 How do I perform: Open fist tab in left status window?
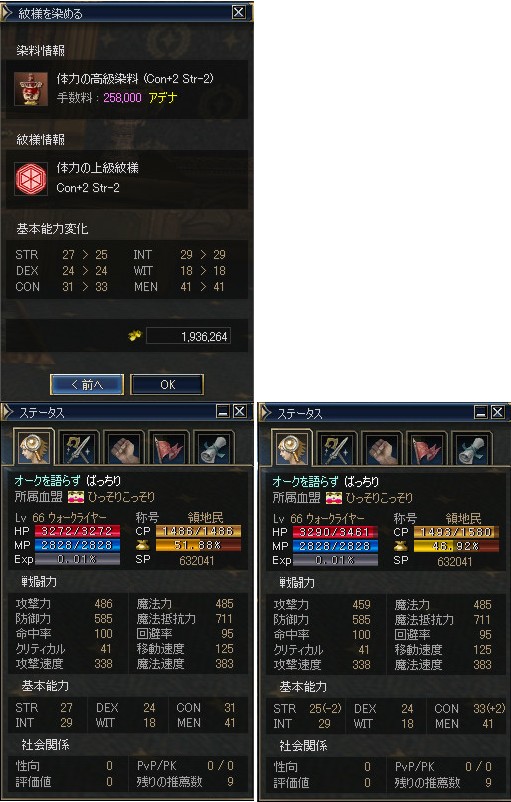point(124,449)
